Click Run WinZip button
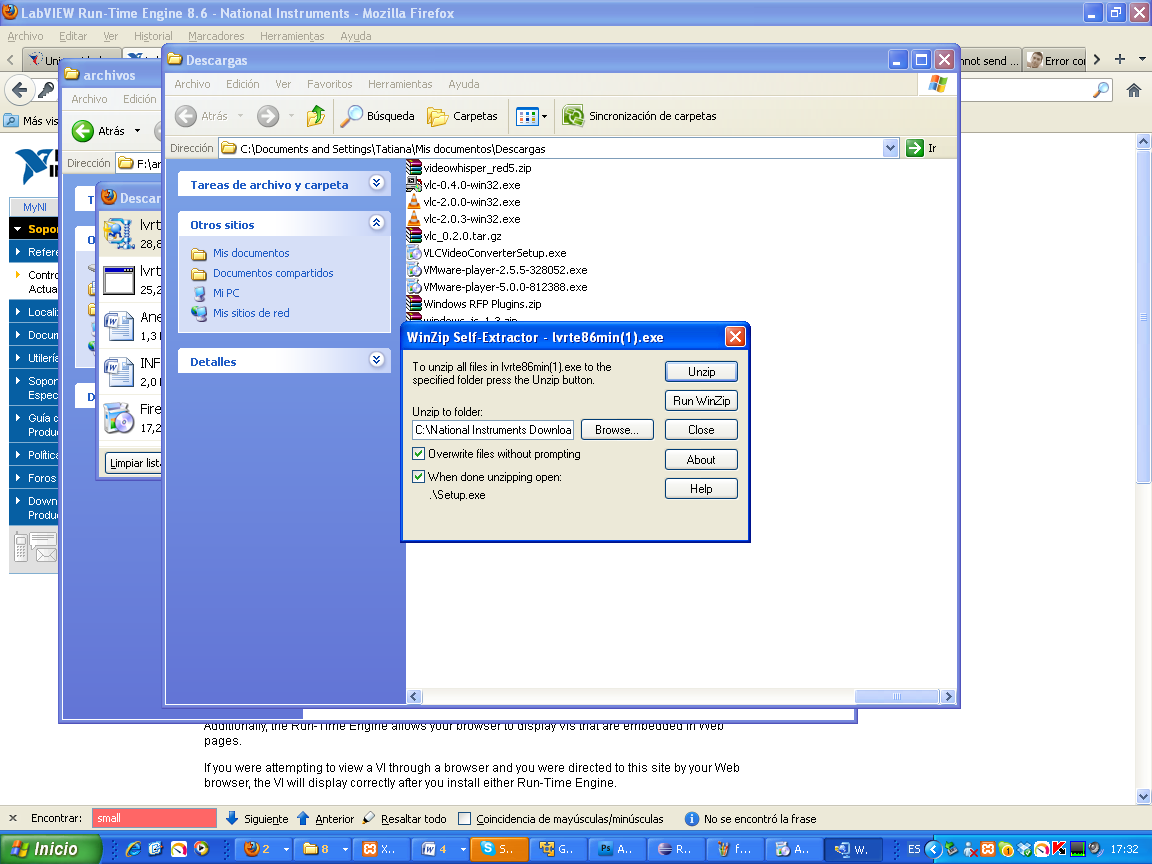 pos(701,400)
